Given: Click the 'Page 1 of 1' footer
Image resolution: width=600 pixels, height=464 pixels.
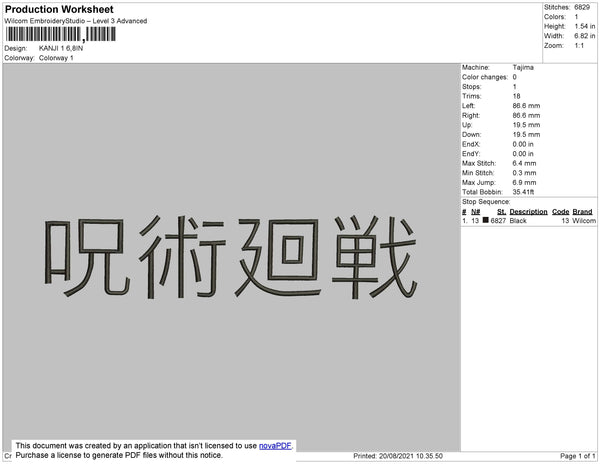Looking at the screenshot, I should pos(577,456).
